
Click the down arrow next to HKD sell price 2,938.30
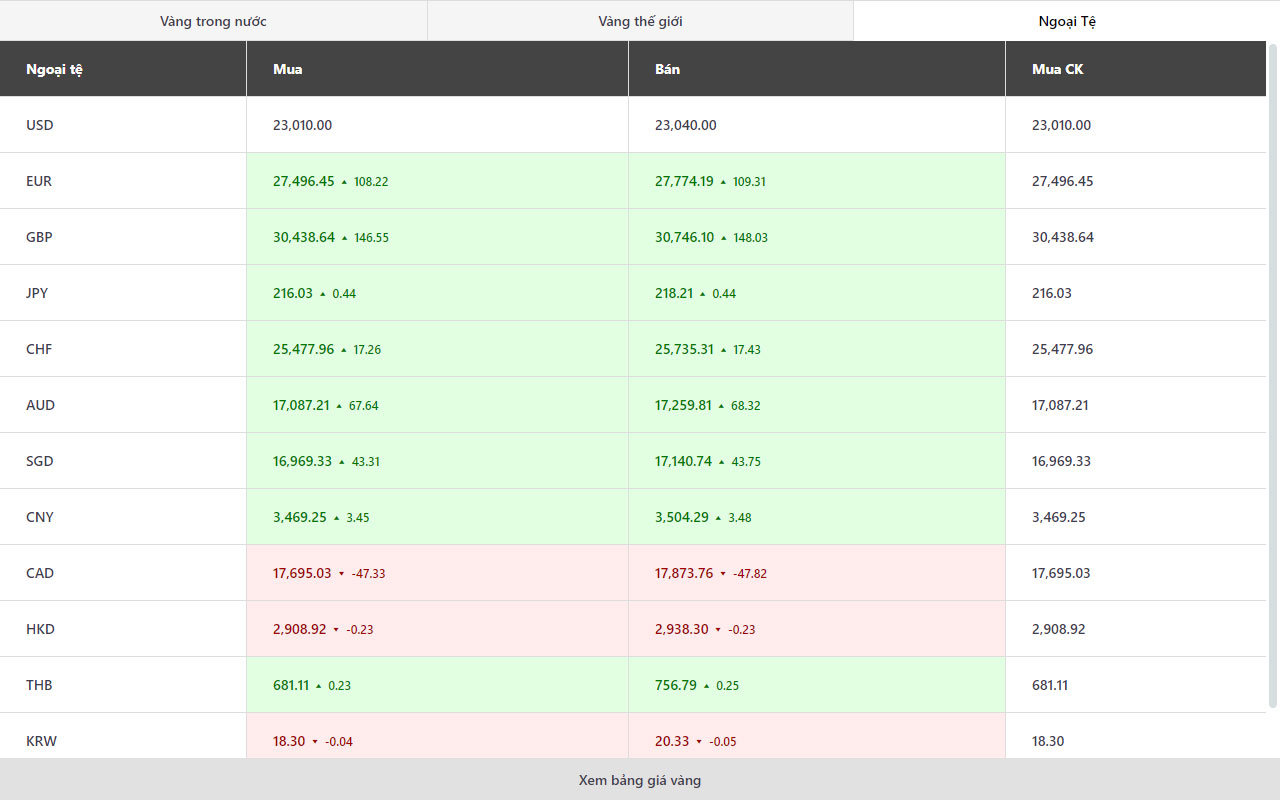pyautogui.click(x=718, y=630)
